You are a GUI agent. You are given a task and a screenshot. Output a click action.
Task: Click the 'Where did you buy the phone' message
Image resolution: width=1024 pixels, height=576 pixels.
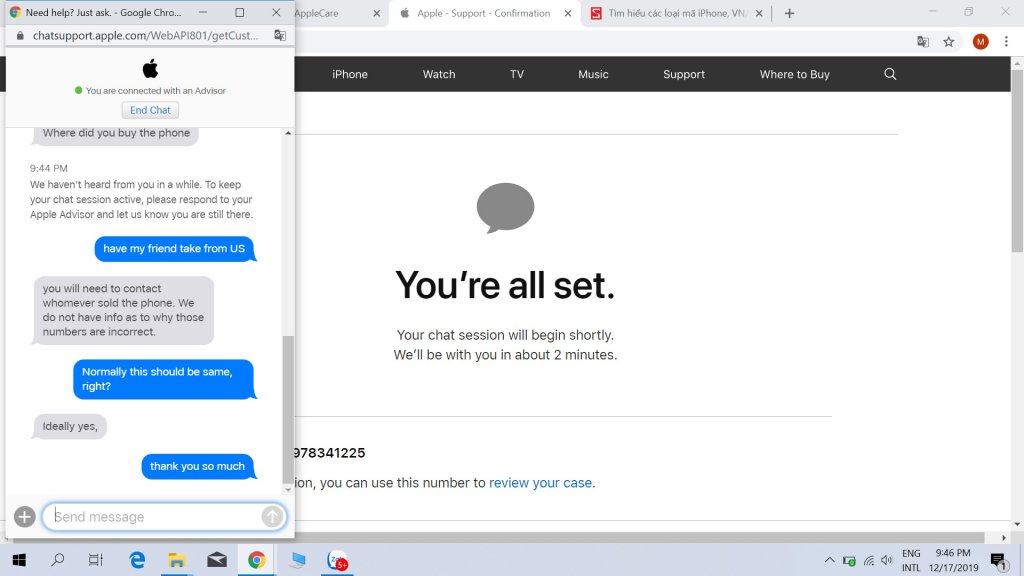pyautogui.click(x=116, y=134)
